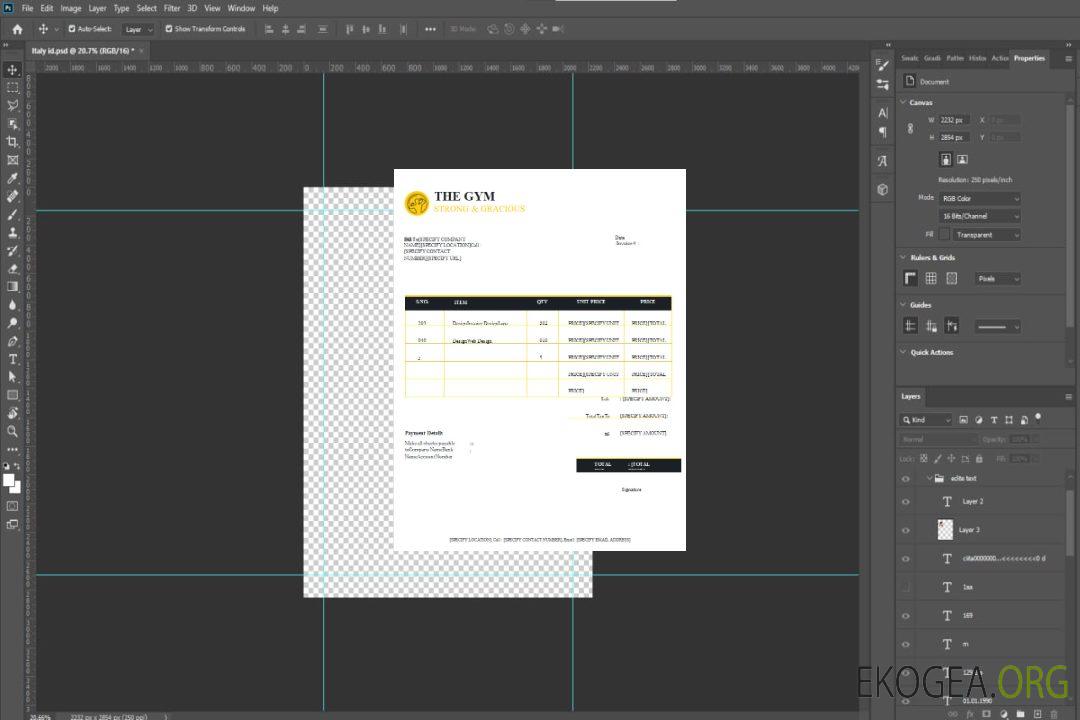1080x720 pixels.
Task: Select the Eyedropper tool
Action: [x=13, y=178]
